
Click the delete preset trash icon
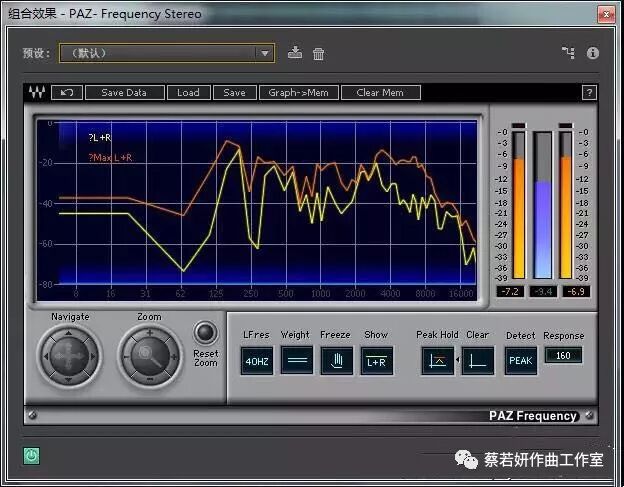[318, 53]
